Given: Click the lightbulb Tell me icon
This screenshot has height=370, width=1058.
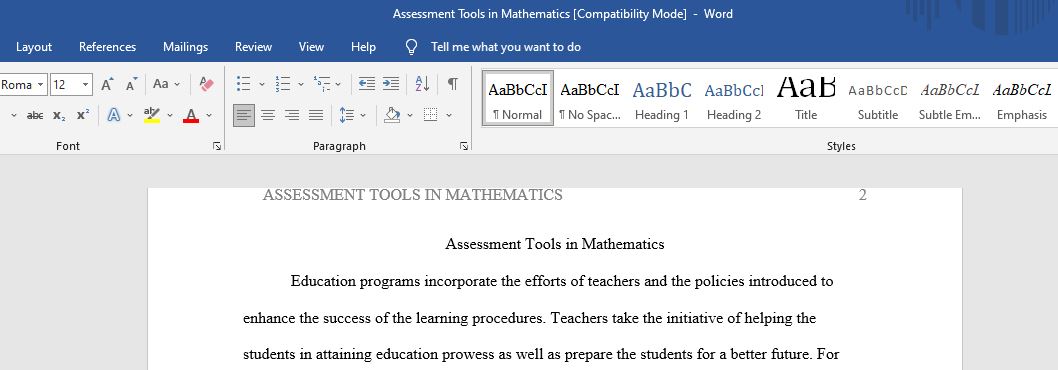Looking at the screenshot, I should 411,47.
